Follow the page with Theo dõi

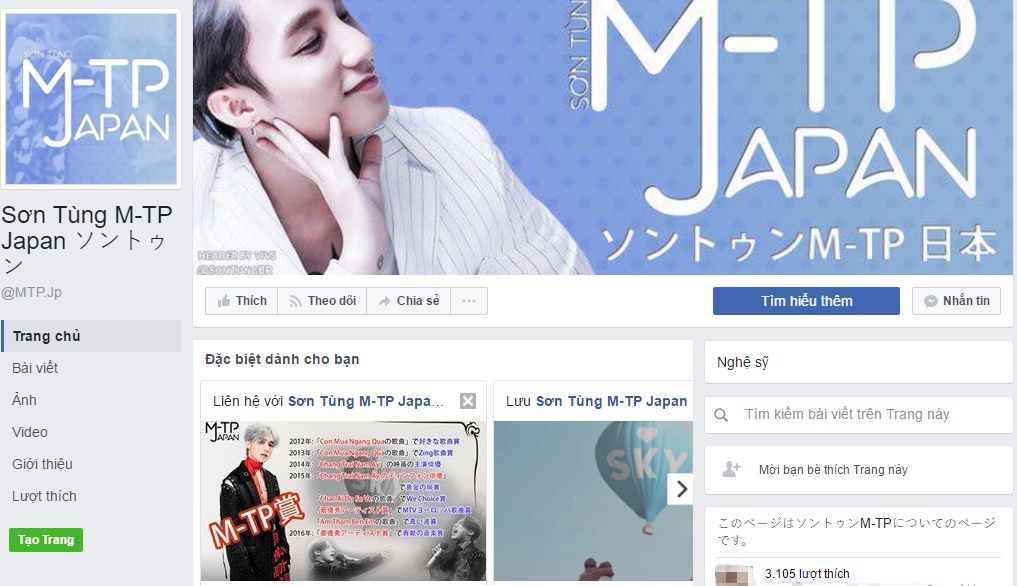[x=322, y=301]
